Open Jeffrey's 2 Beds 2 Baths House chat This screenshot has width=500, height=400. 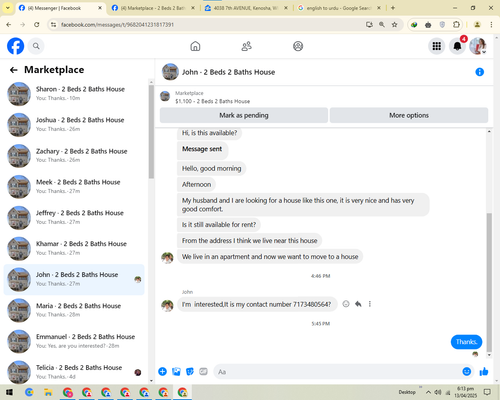tap(74, 218)
